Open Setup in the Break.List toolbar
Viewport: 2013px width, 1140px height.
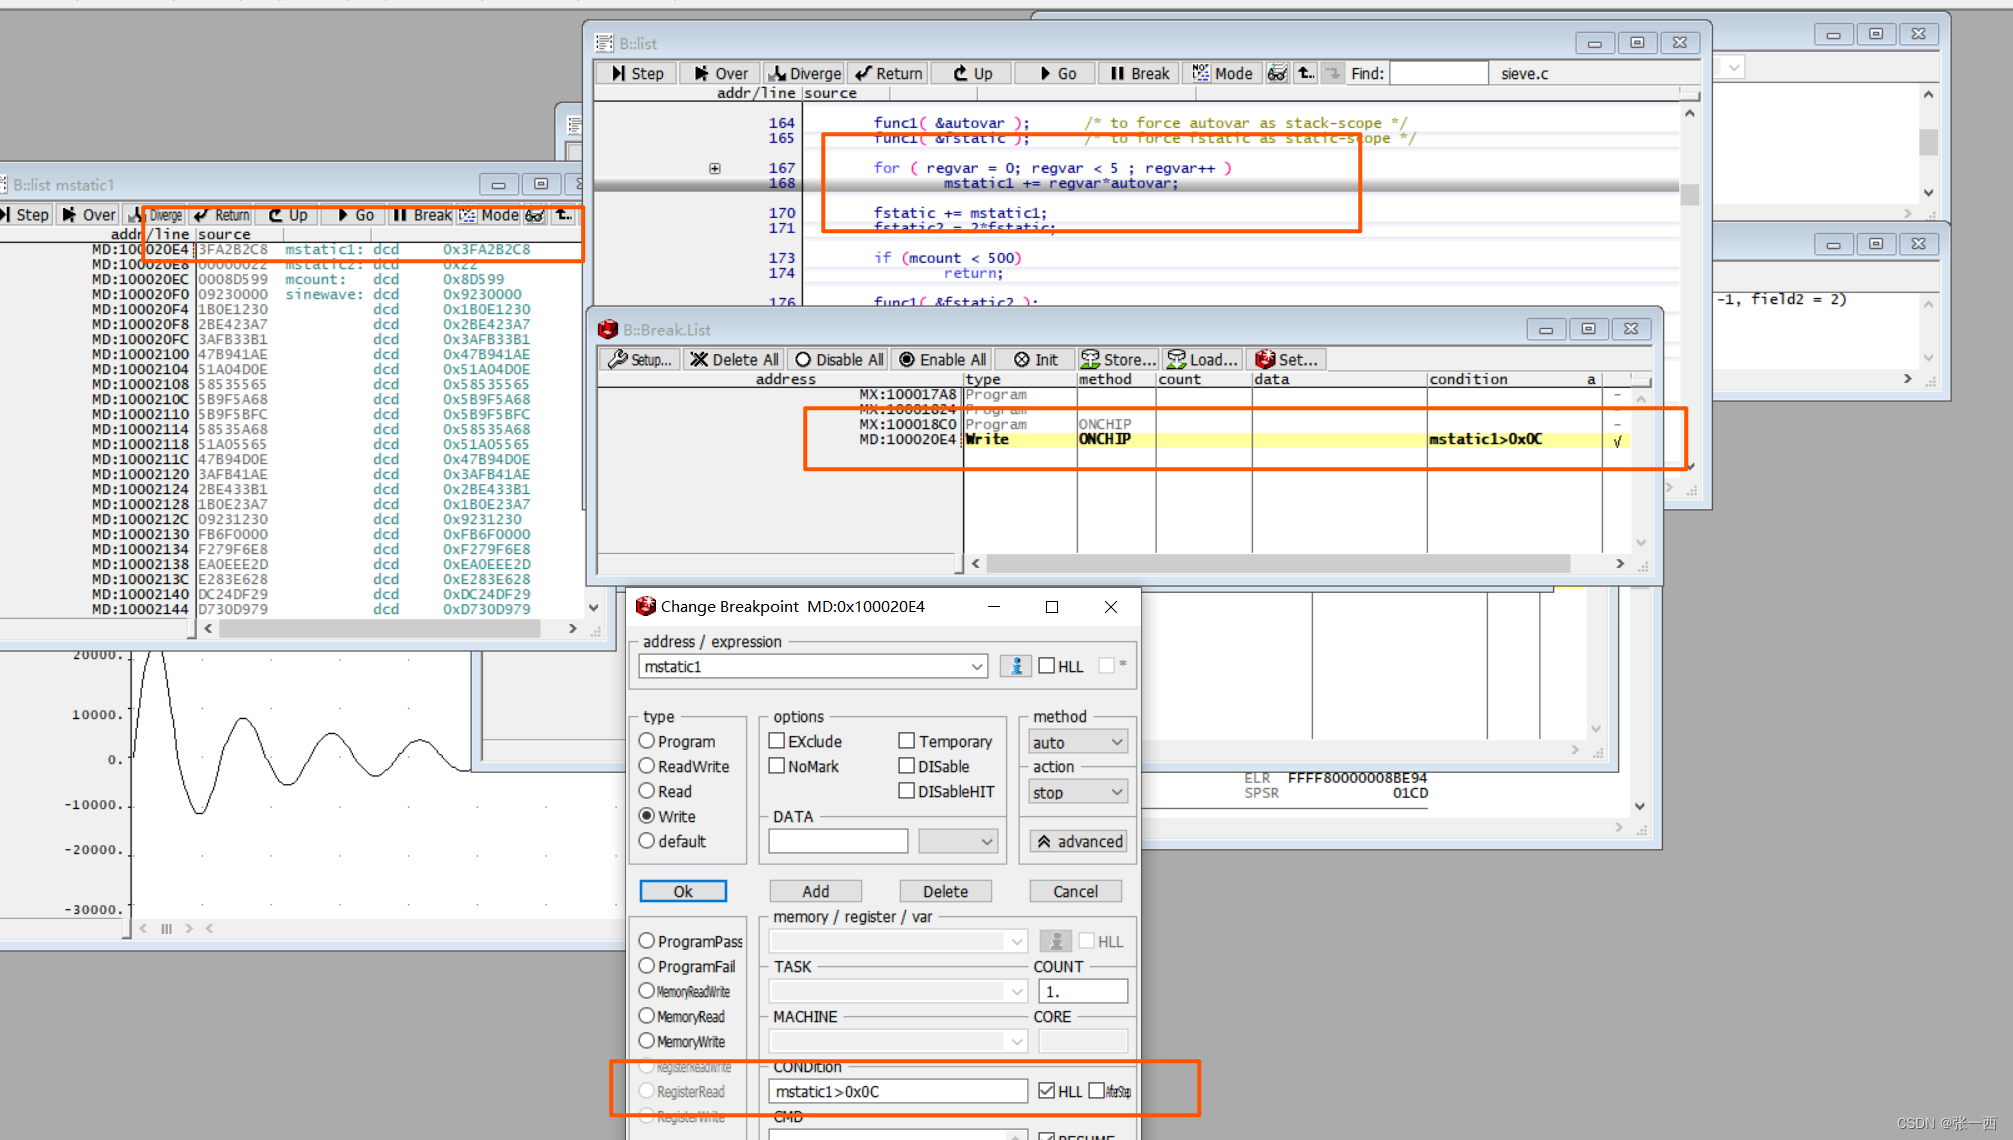(640, 359)
